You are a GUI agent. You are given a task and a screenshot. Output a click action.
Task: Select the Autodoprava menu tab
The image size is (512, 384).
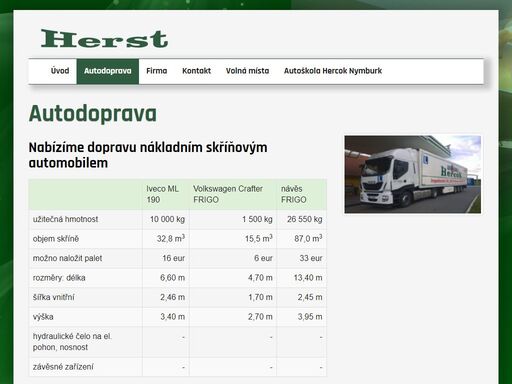(x=108, y=71)
